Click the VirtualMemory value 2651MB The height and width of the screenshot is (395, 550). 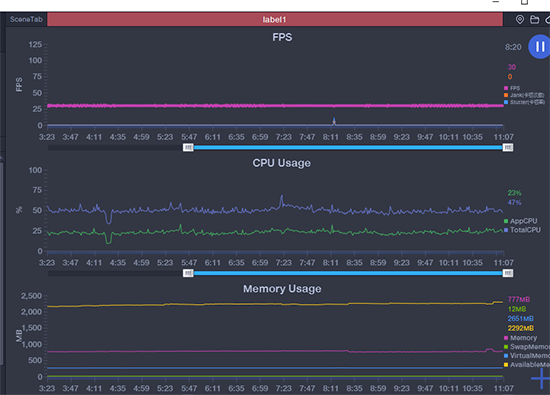coord(521,319)
